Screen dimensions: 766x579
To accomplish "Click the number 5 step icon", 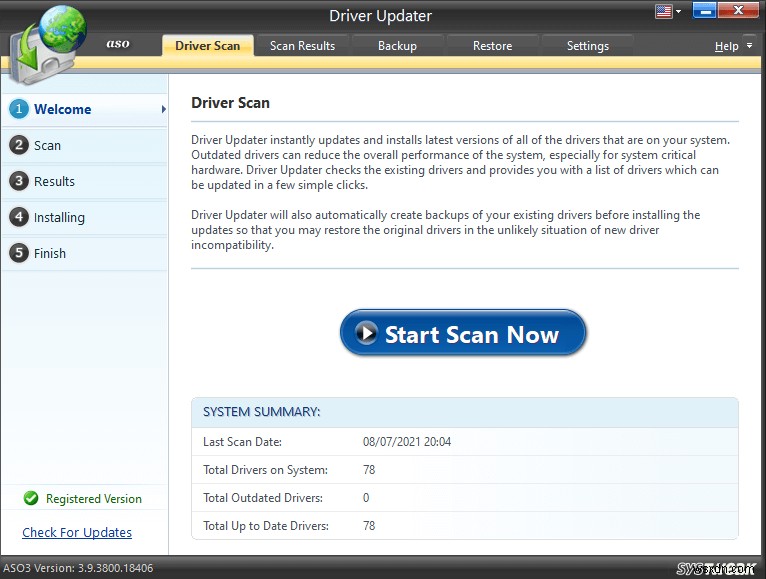I will point(19,253).
